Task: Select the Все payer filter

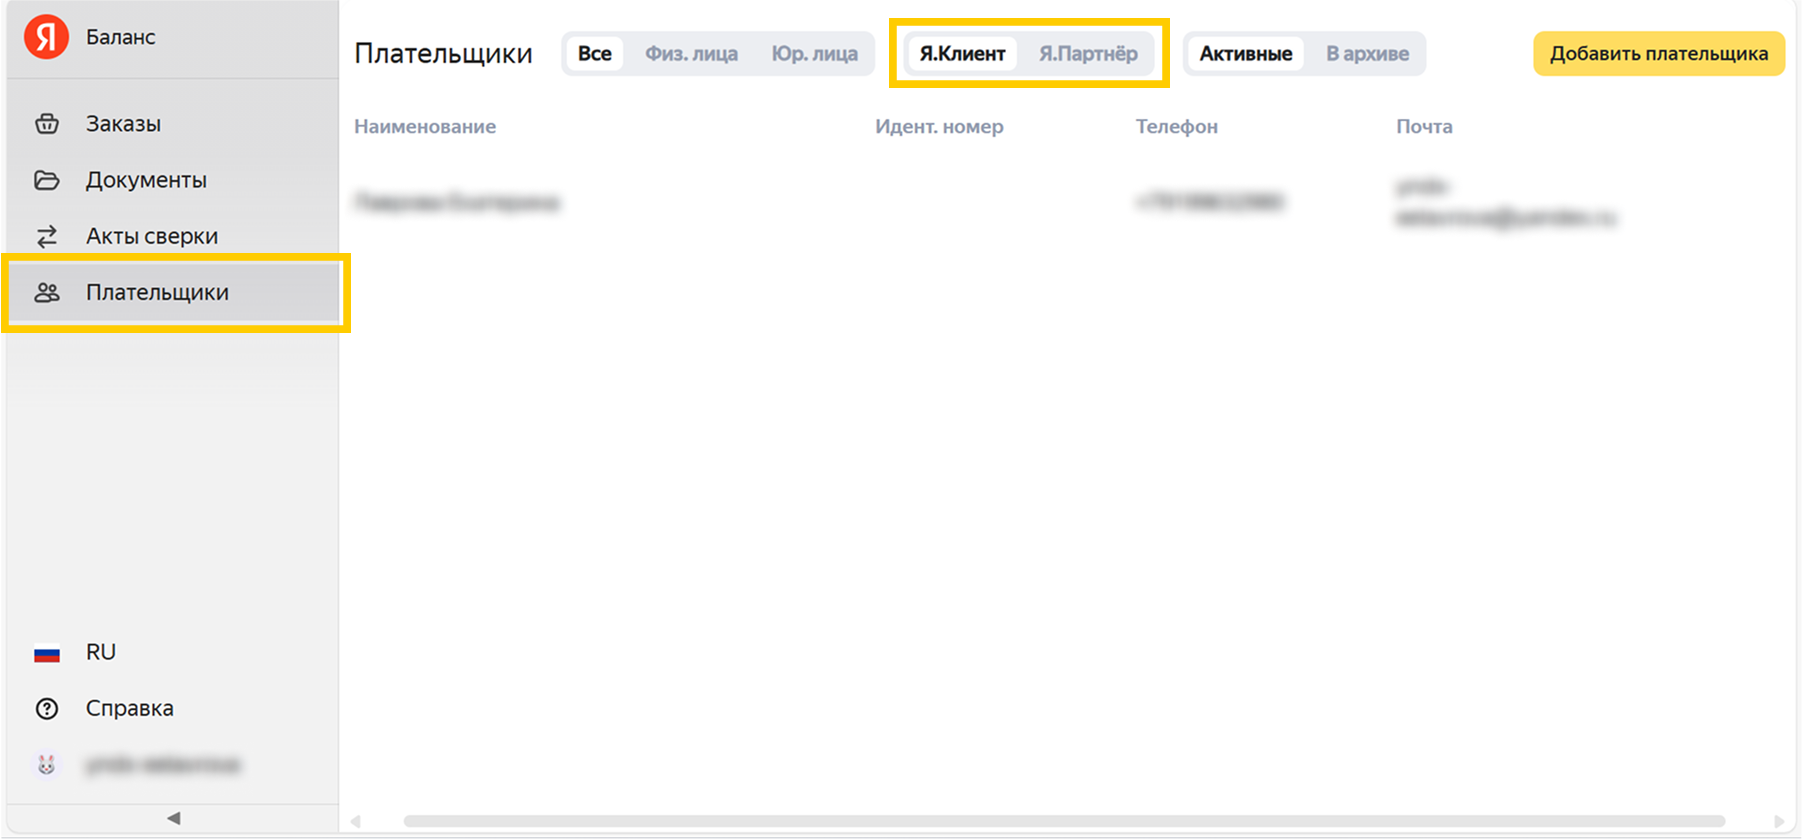Action: coord(594,54)
